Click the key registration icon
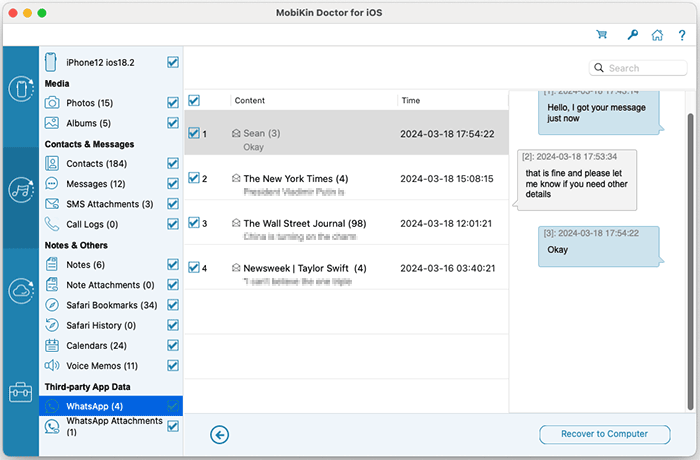Image resolution: width=700 pixels, height=460 pixels. 632,34
